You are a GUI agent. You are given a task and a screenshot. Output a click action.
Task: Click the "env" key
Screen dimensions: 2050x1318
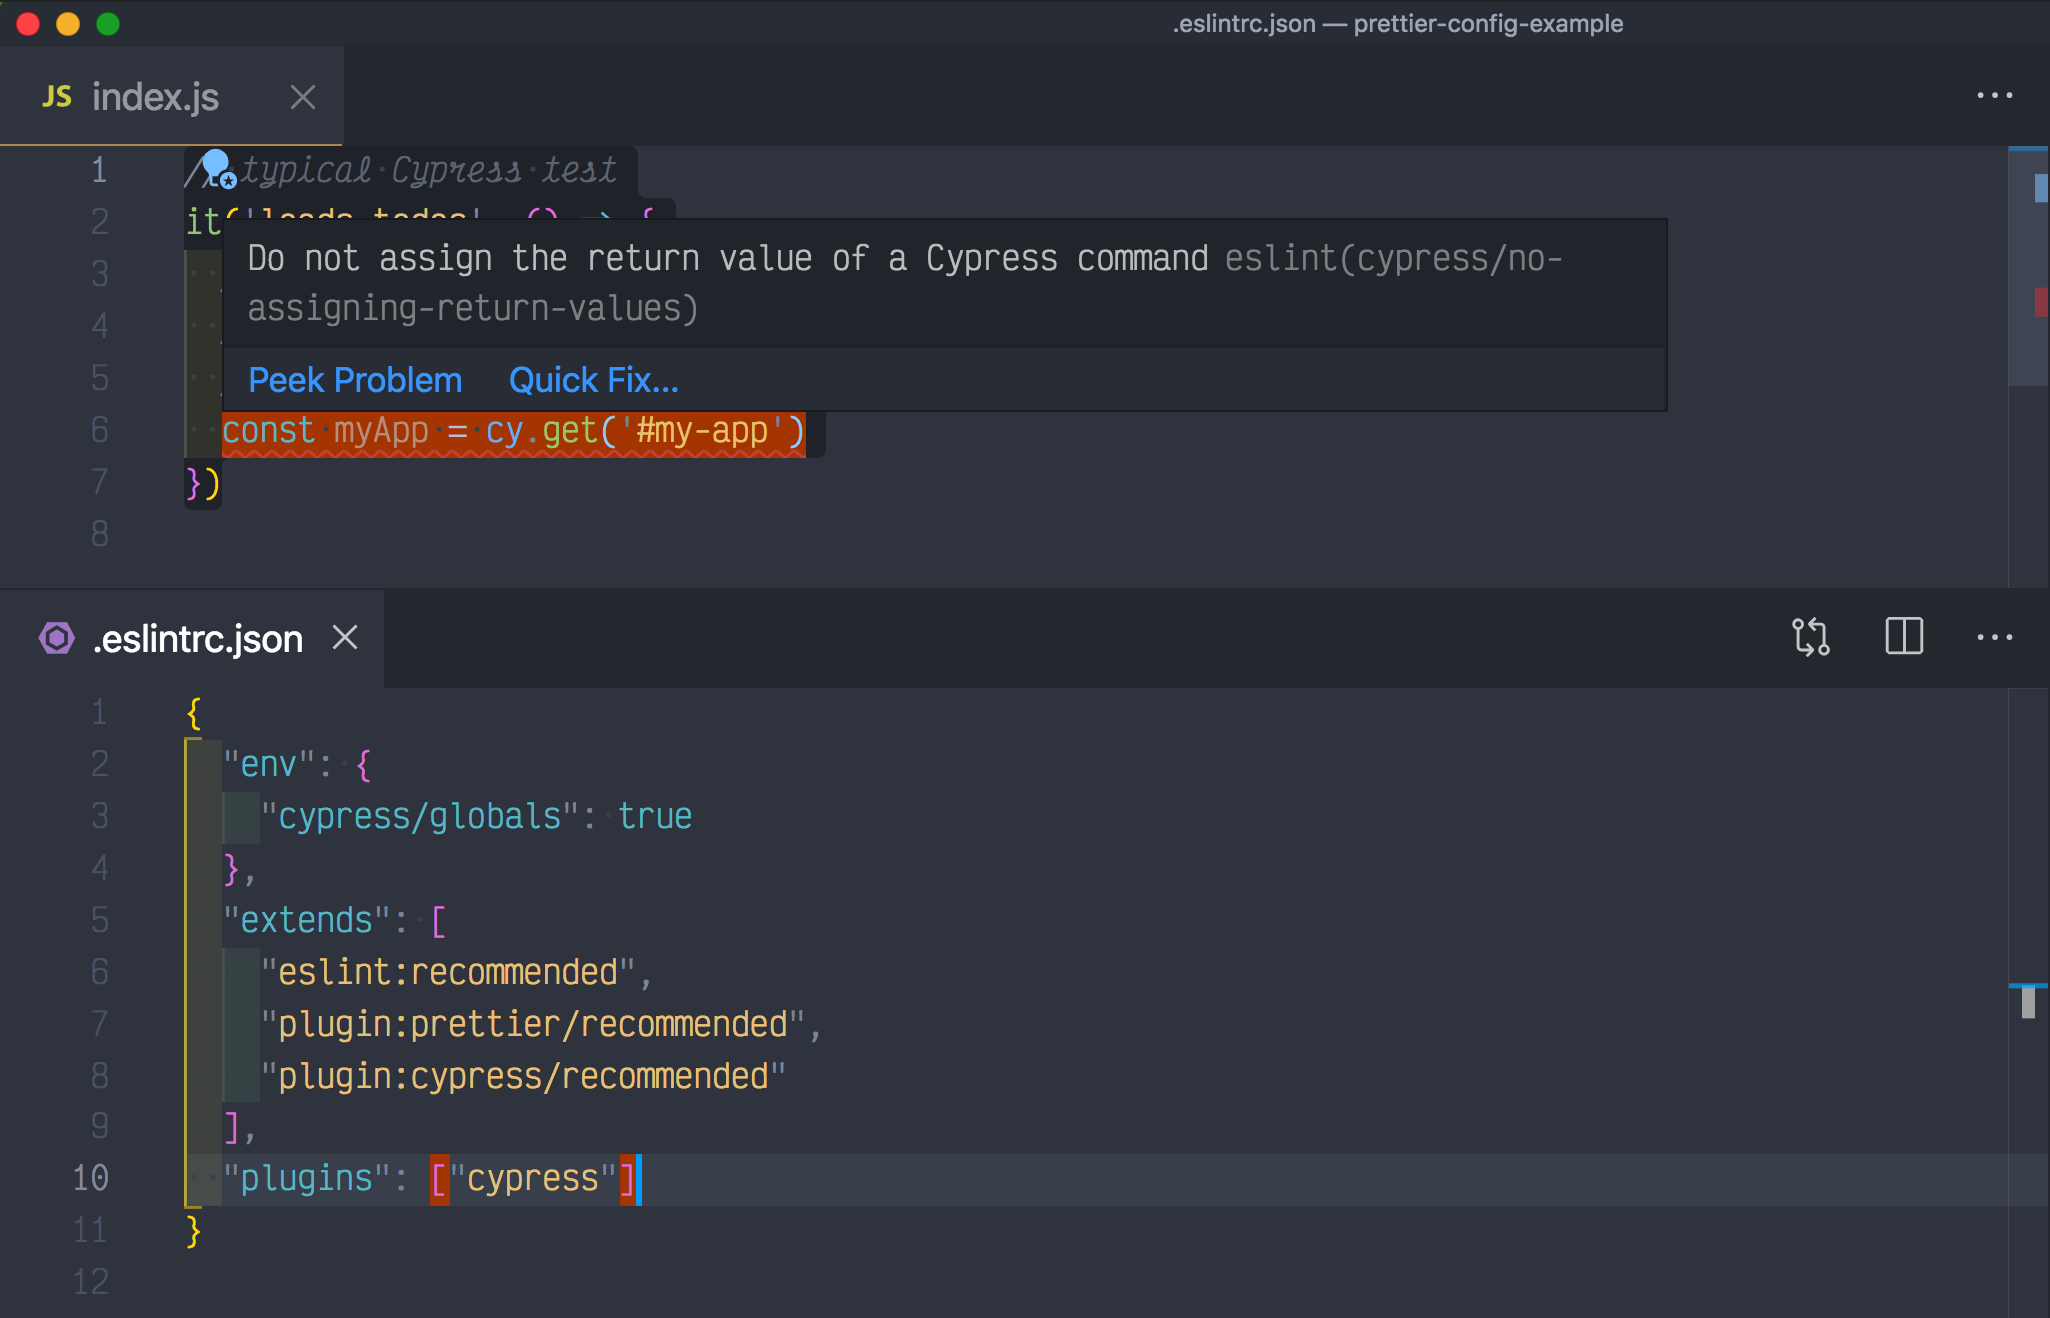pyautogui.click(x=269, y=765)
